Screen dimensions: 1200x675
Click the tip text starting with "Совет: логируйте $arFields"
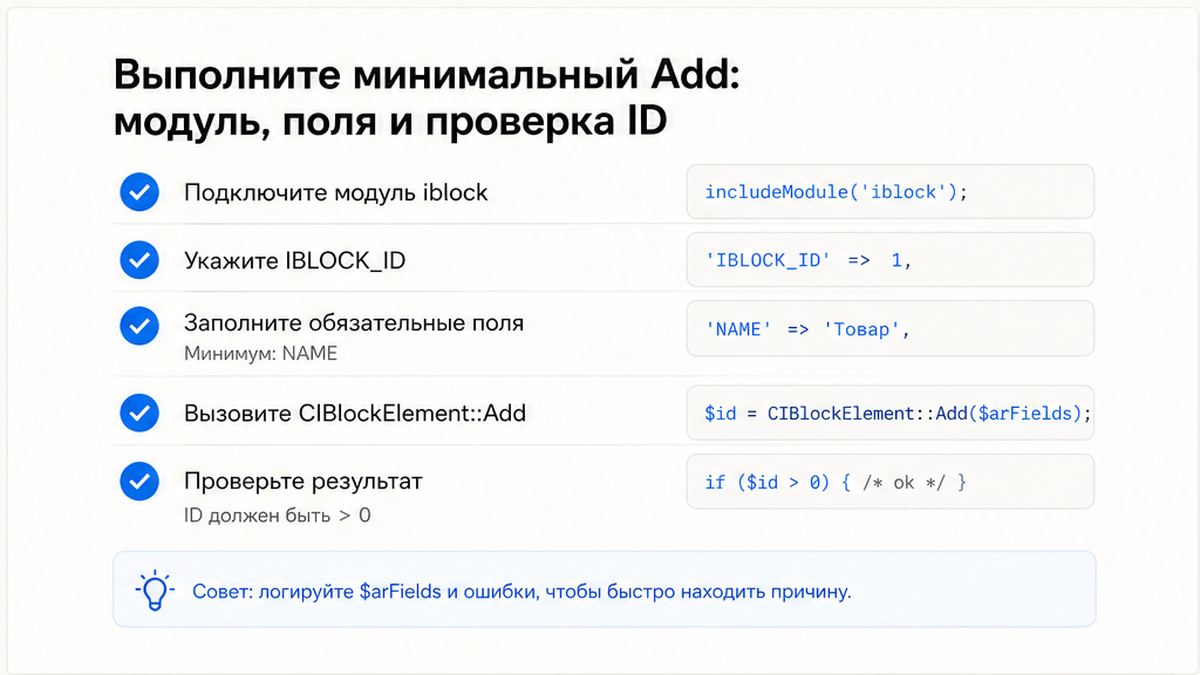coord(522,591)
